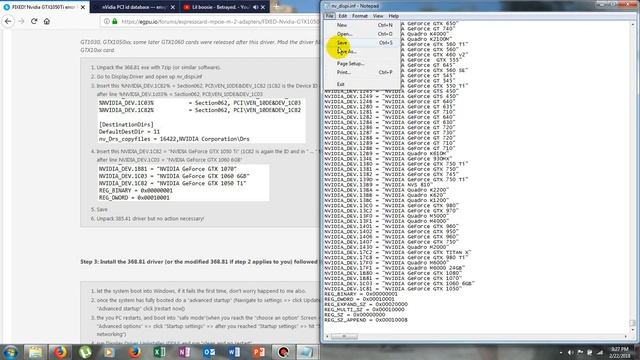Open the Notepad Help menu
The image size is (640, 360).
tap(393, 16)
